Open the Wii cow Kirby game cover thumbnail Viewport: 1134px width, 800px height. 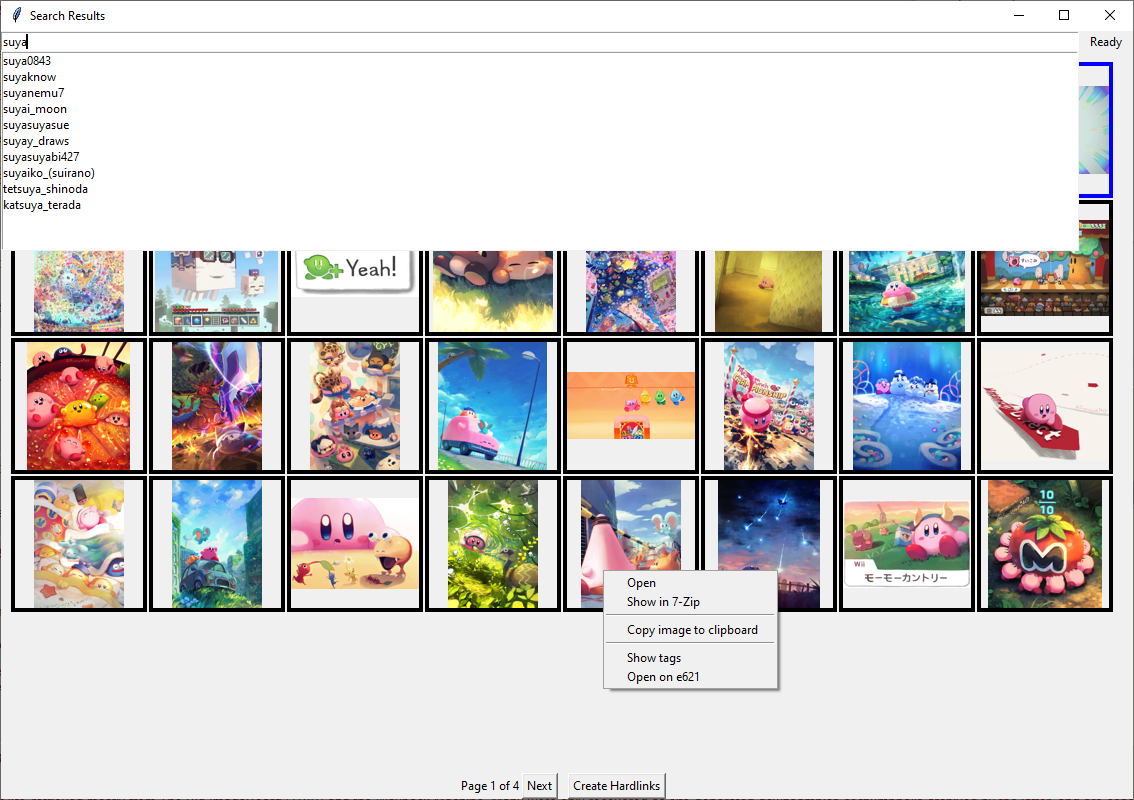click(907, 544)
